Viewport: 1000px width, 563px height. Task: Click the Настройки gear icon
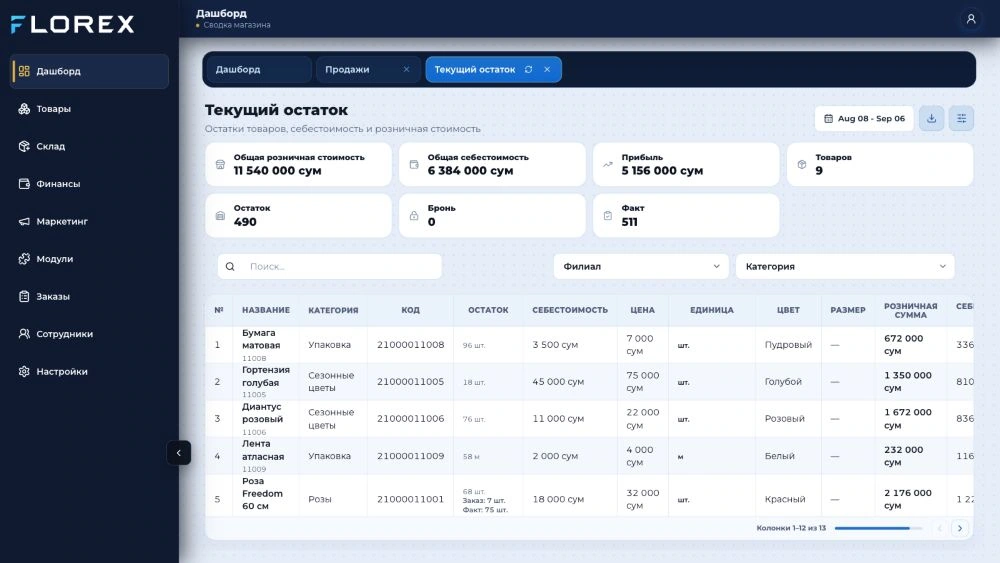click(24, 371)
